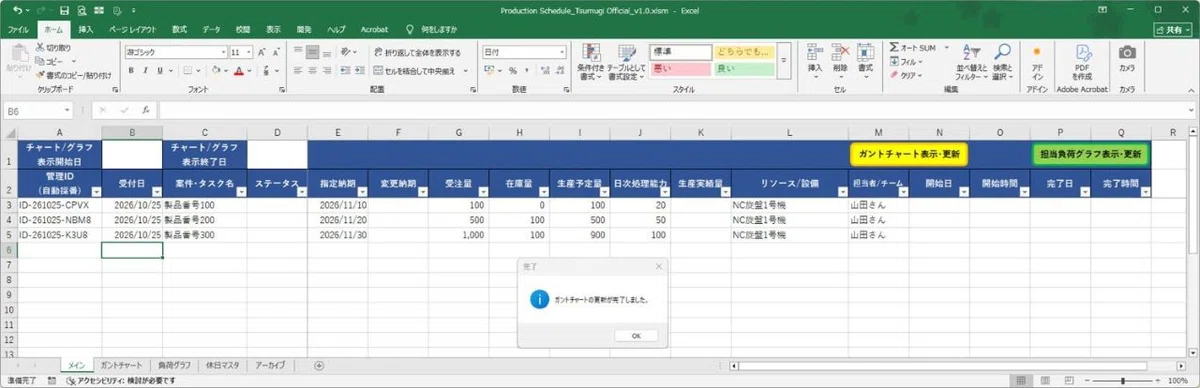This screenshot has height=388, width=1200.
Task: Click find and select (検索と選択)
Action: point(1003,61)
